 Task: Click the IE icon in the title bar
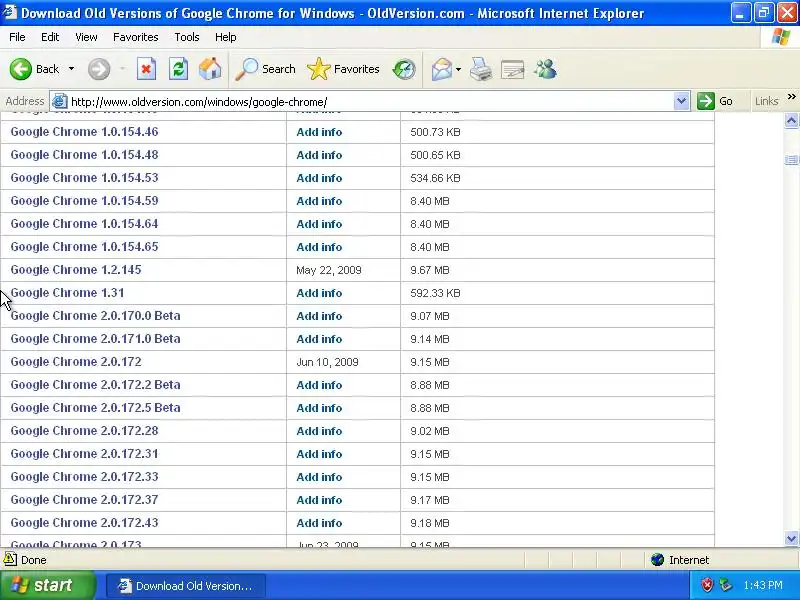9,12
